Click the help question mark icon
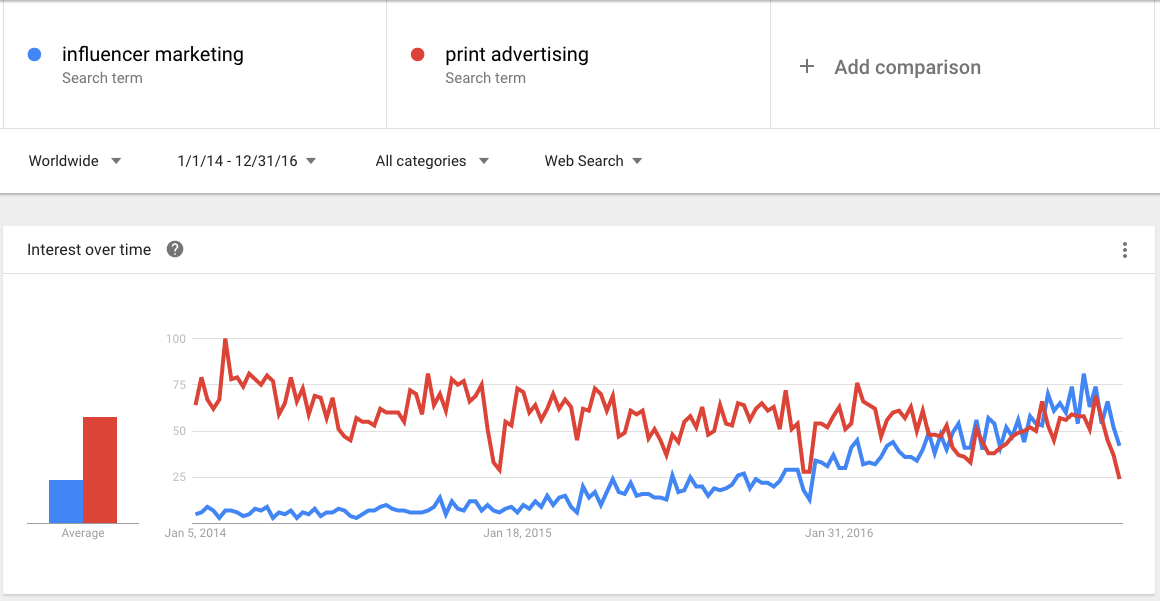Screen dimensions: 1160x601 [x=175, y=249]
